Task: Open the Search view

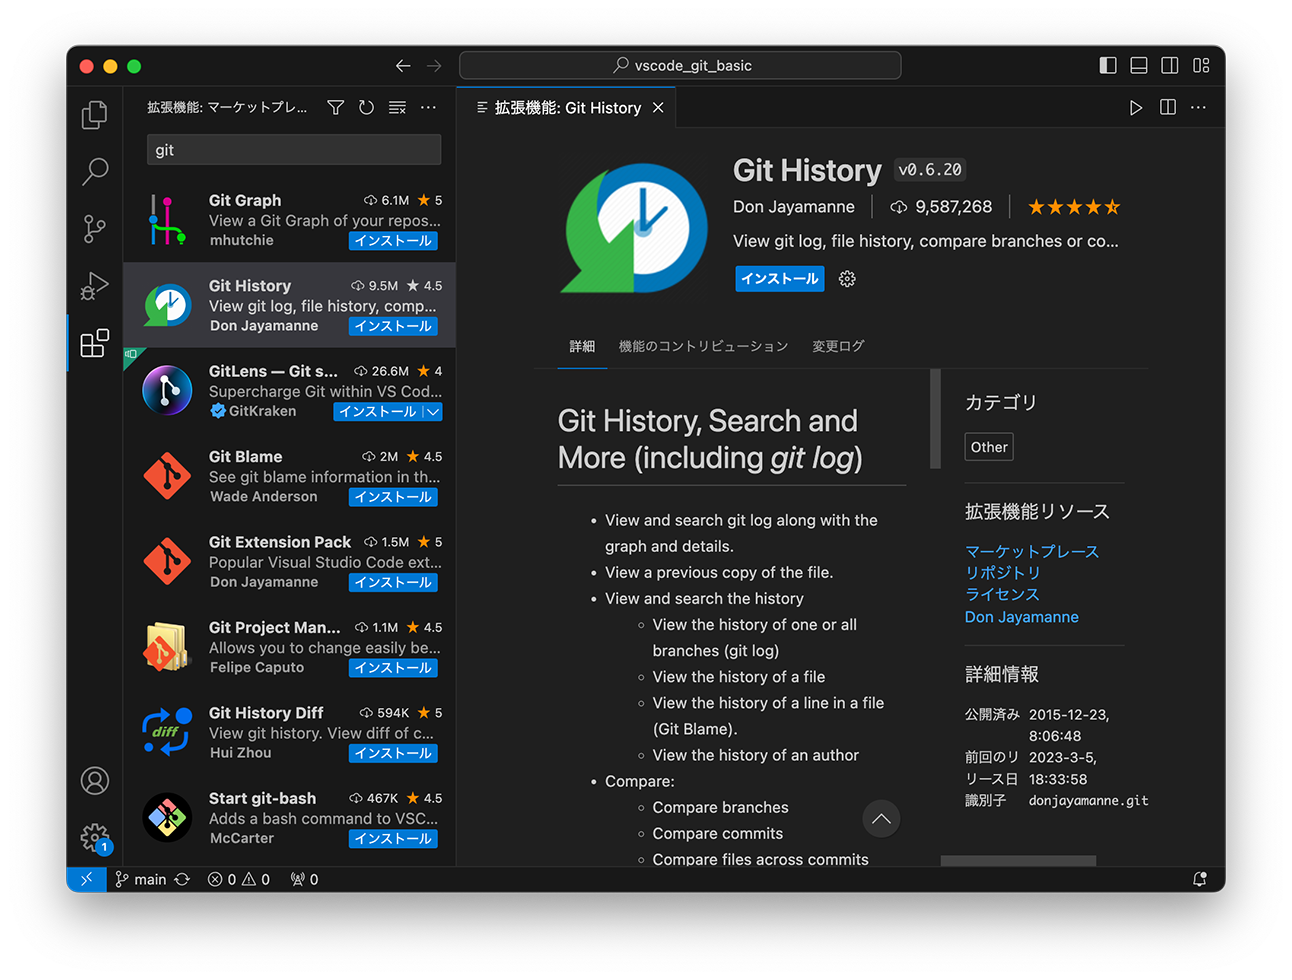Action: pos(94,171)
